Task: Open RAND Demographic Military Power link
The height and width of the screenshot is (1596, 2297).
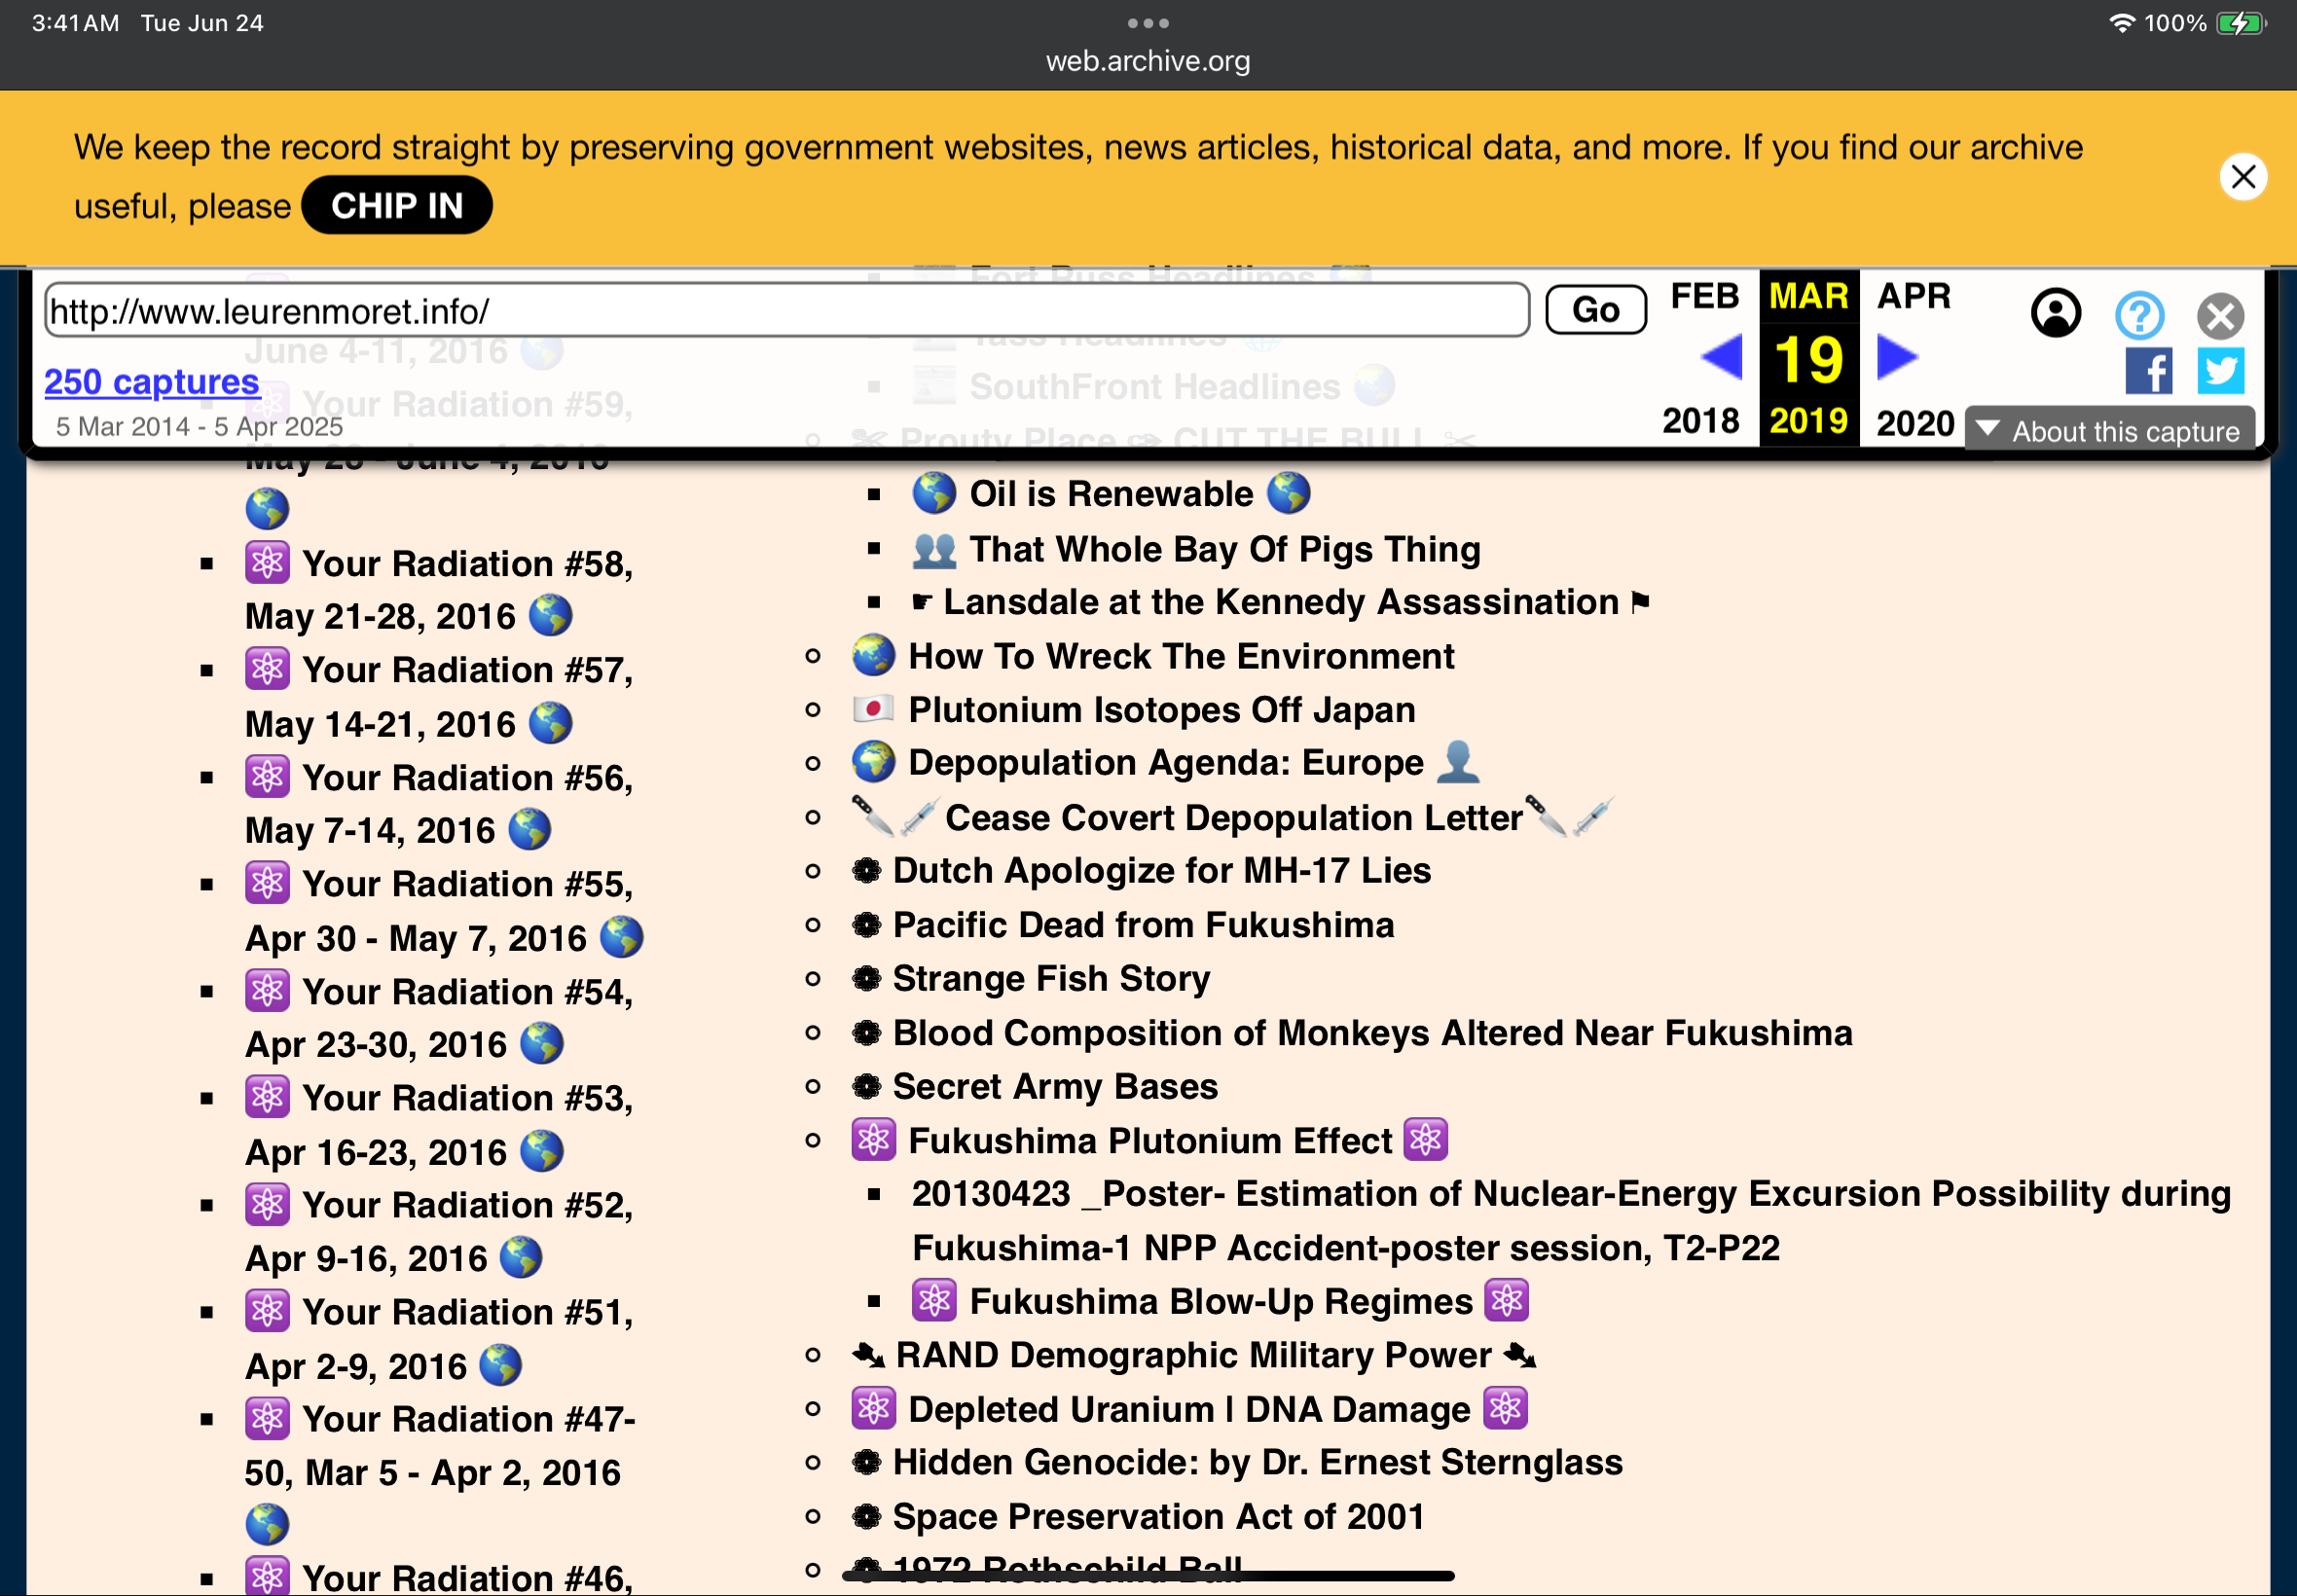Action: (1194, 1355)
